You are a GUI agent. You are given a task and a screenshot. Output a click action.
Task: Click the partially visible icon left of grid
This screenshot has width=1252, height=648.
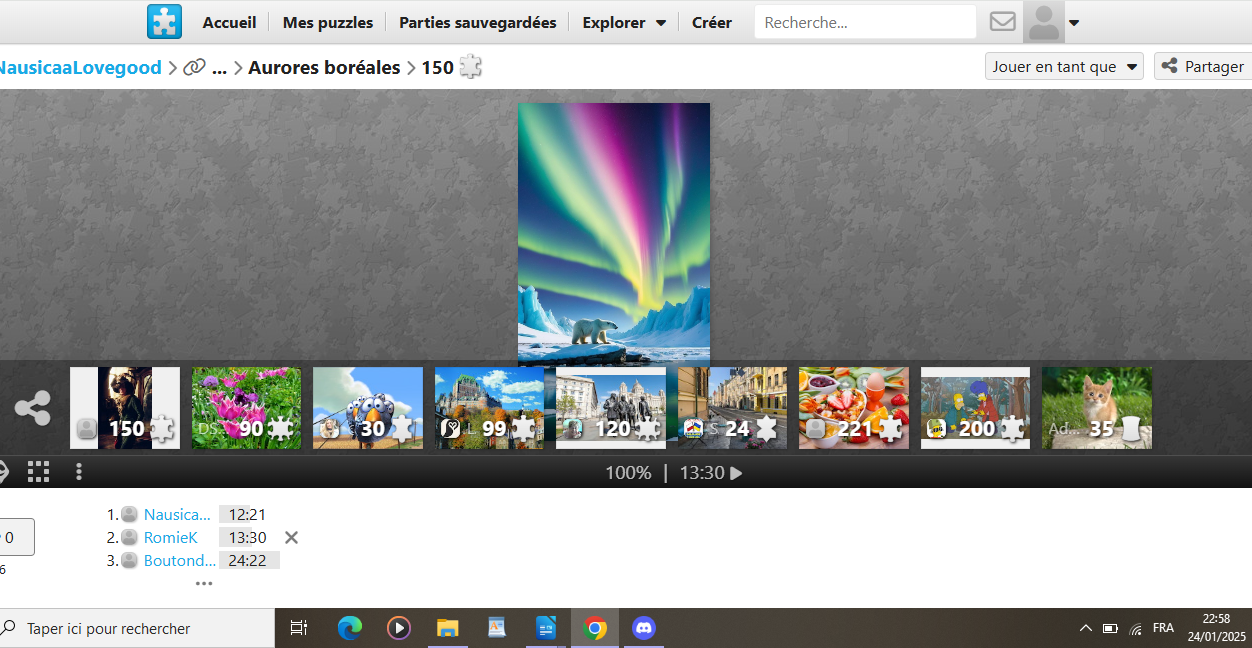4,472
